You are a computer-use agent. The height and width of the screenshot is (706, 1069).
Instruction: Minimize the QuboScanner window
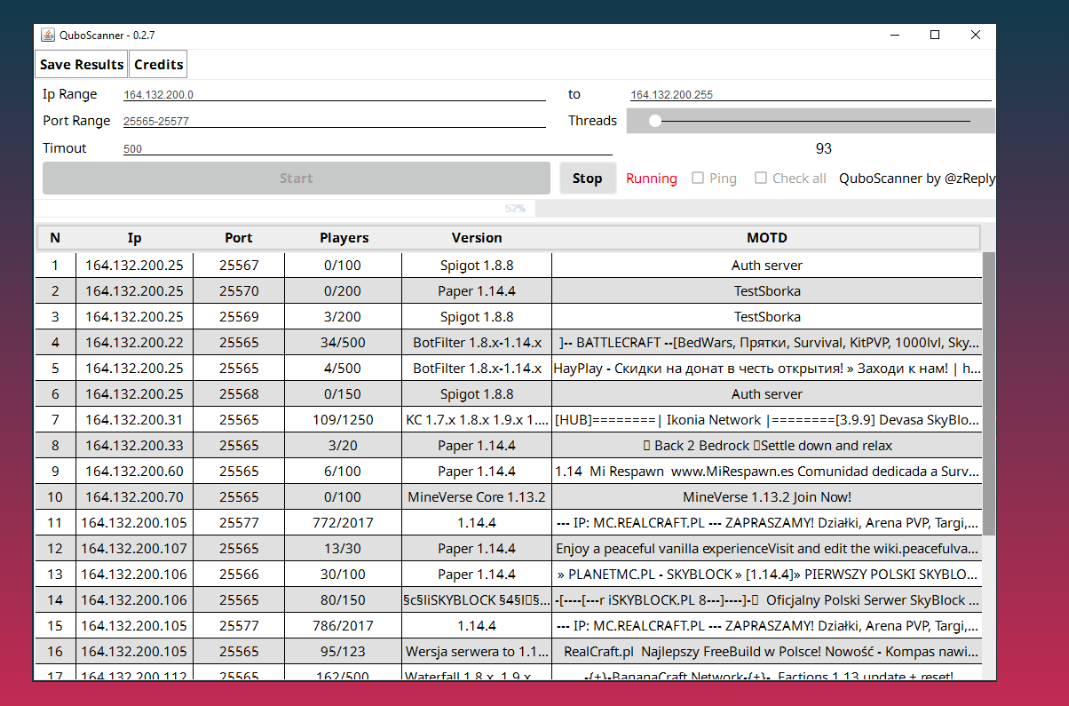point(894,35)
